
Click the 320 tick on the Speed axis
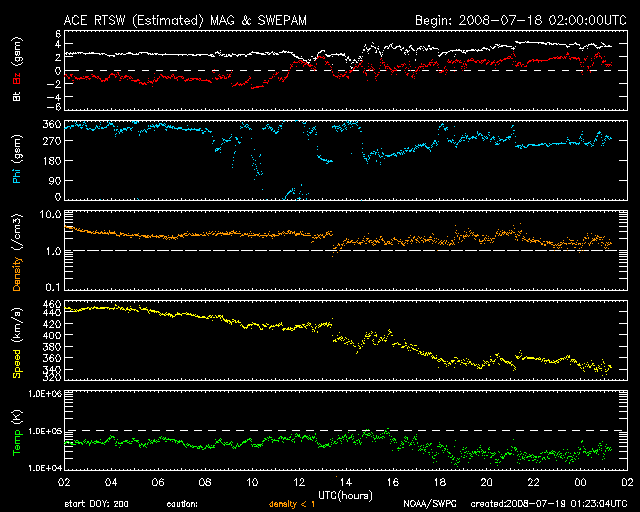(x=52, y=378)
